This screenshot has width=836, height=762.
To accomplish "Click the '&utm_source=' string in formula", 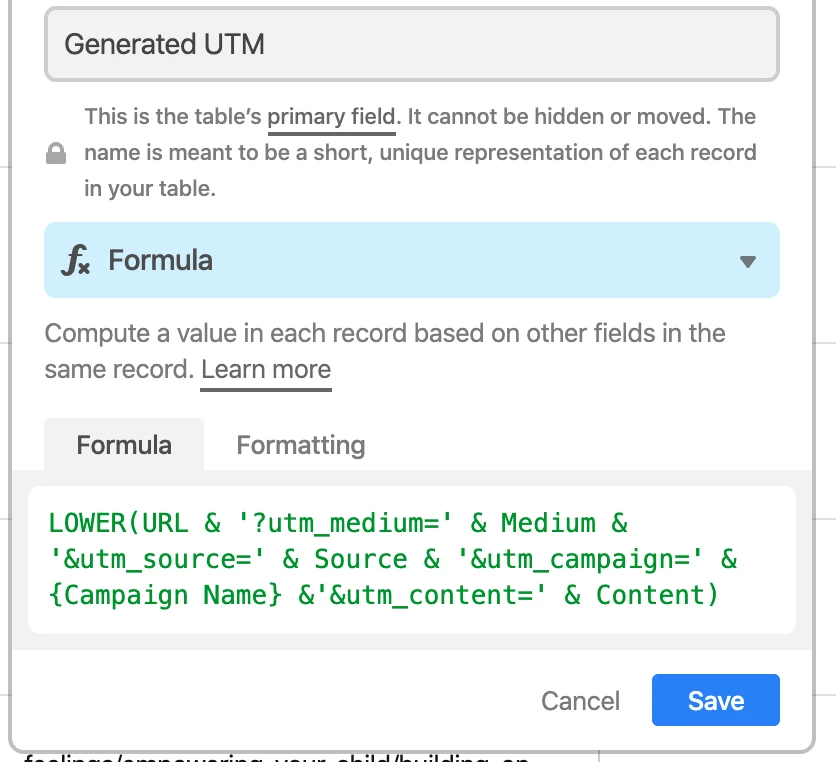I will point(157,559).
